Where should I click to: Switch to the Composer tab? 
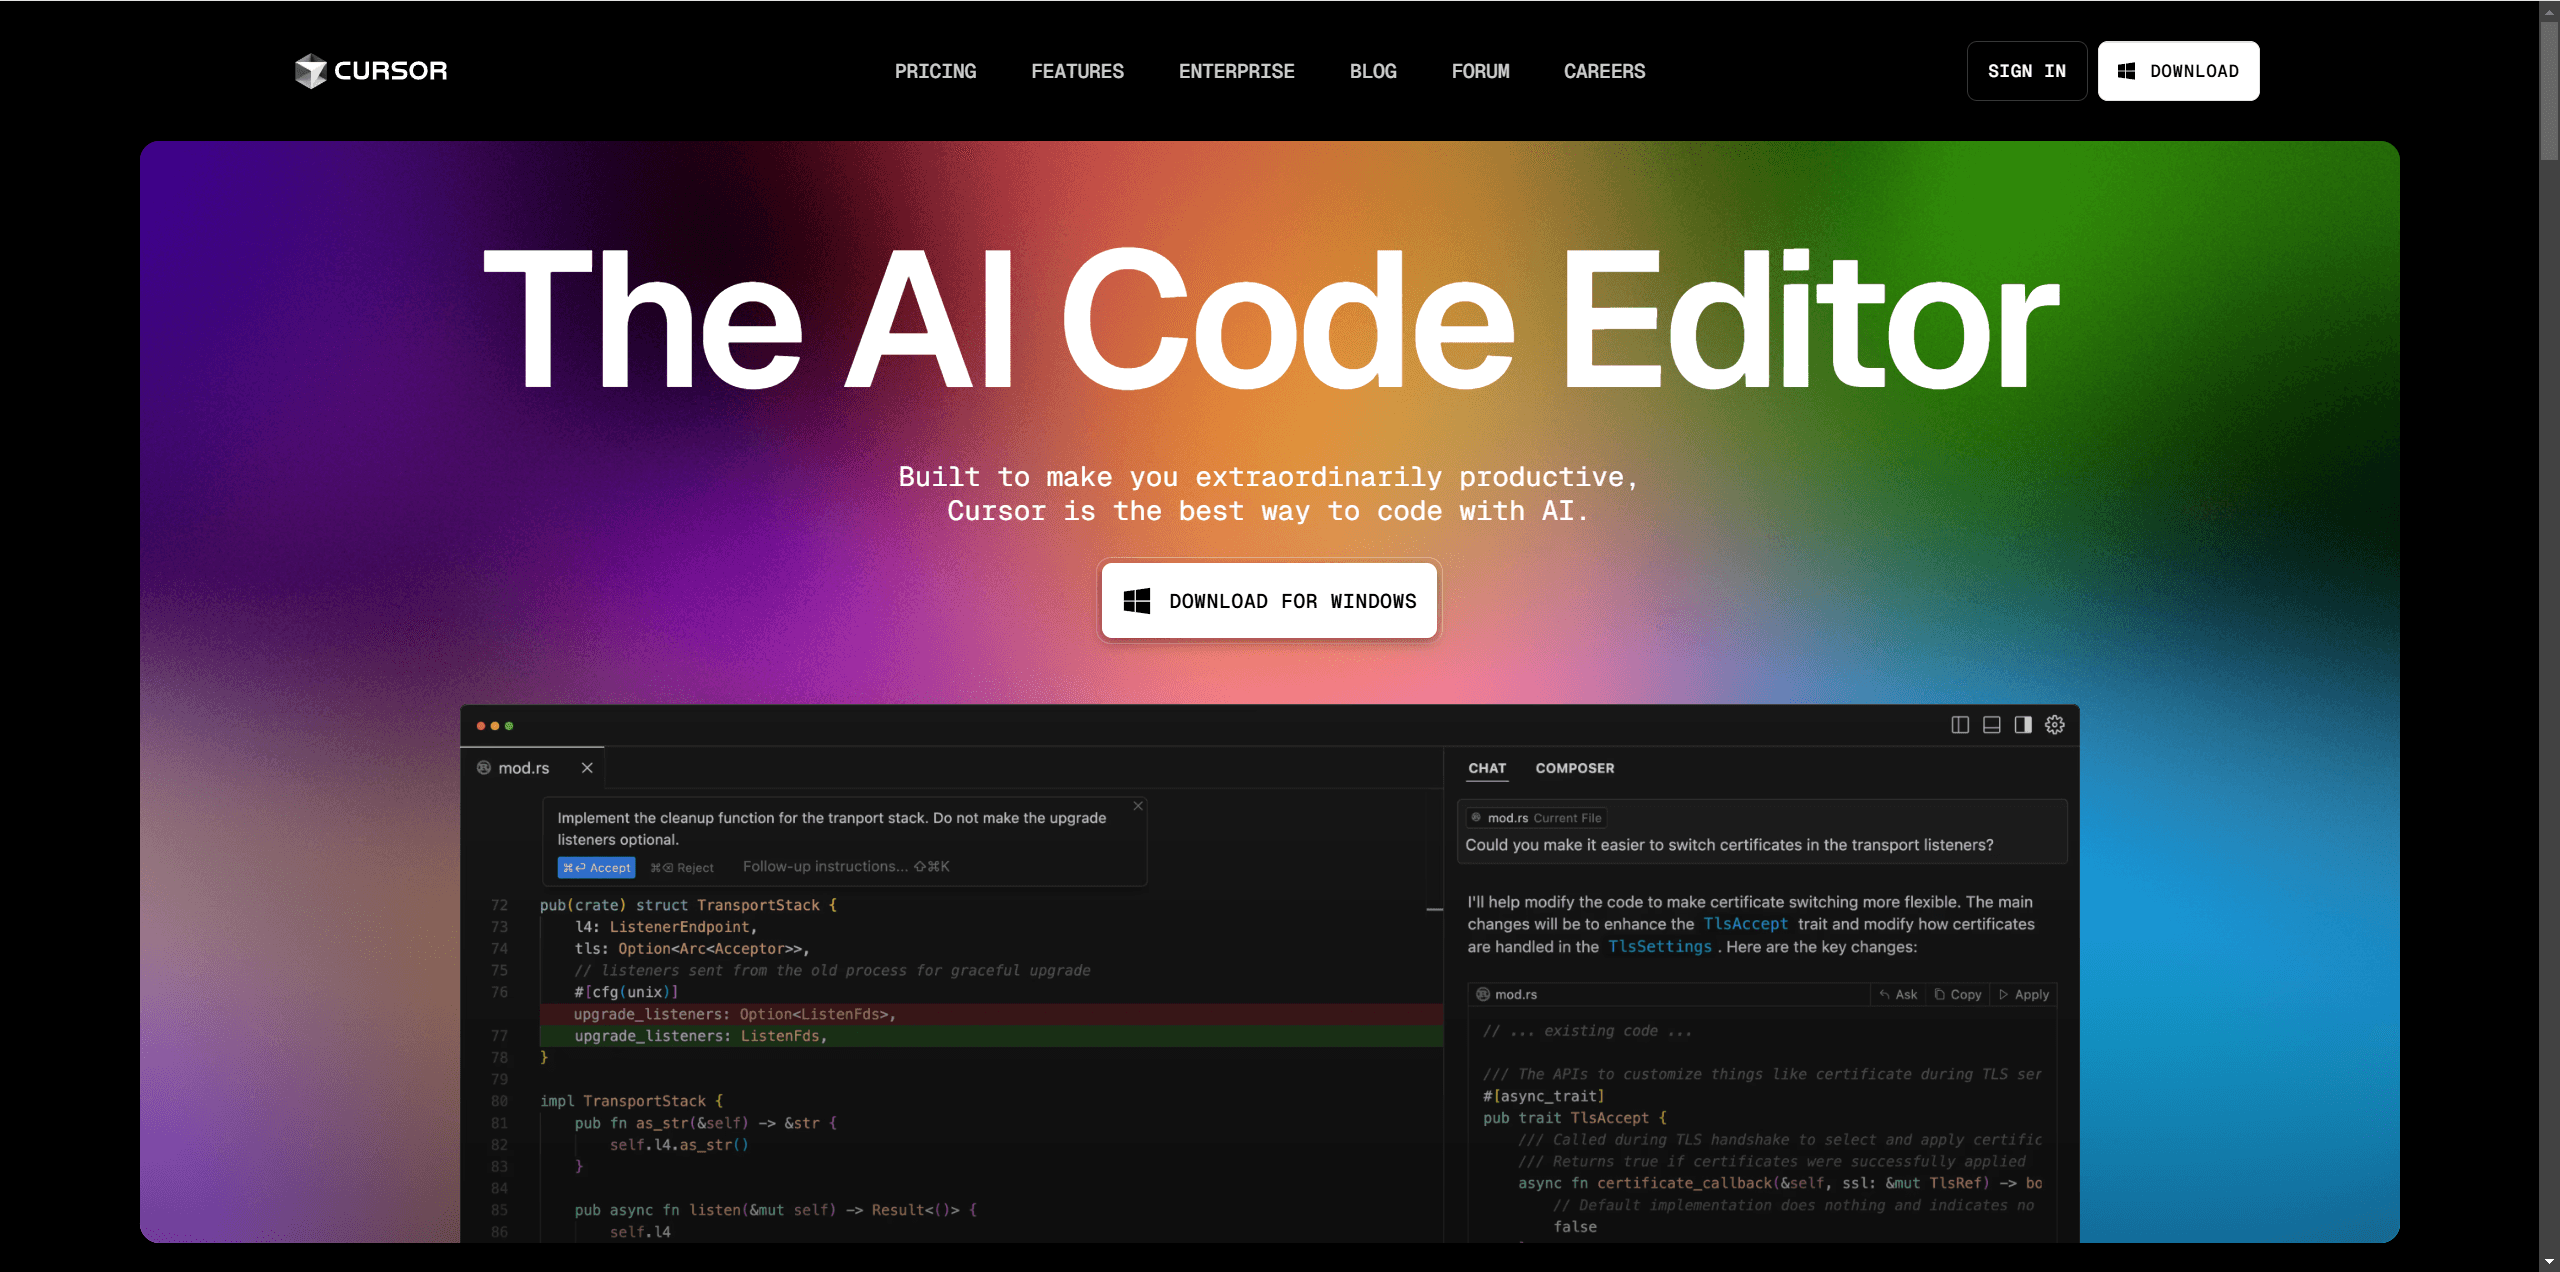coord(1575,768)
